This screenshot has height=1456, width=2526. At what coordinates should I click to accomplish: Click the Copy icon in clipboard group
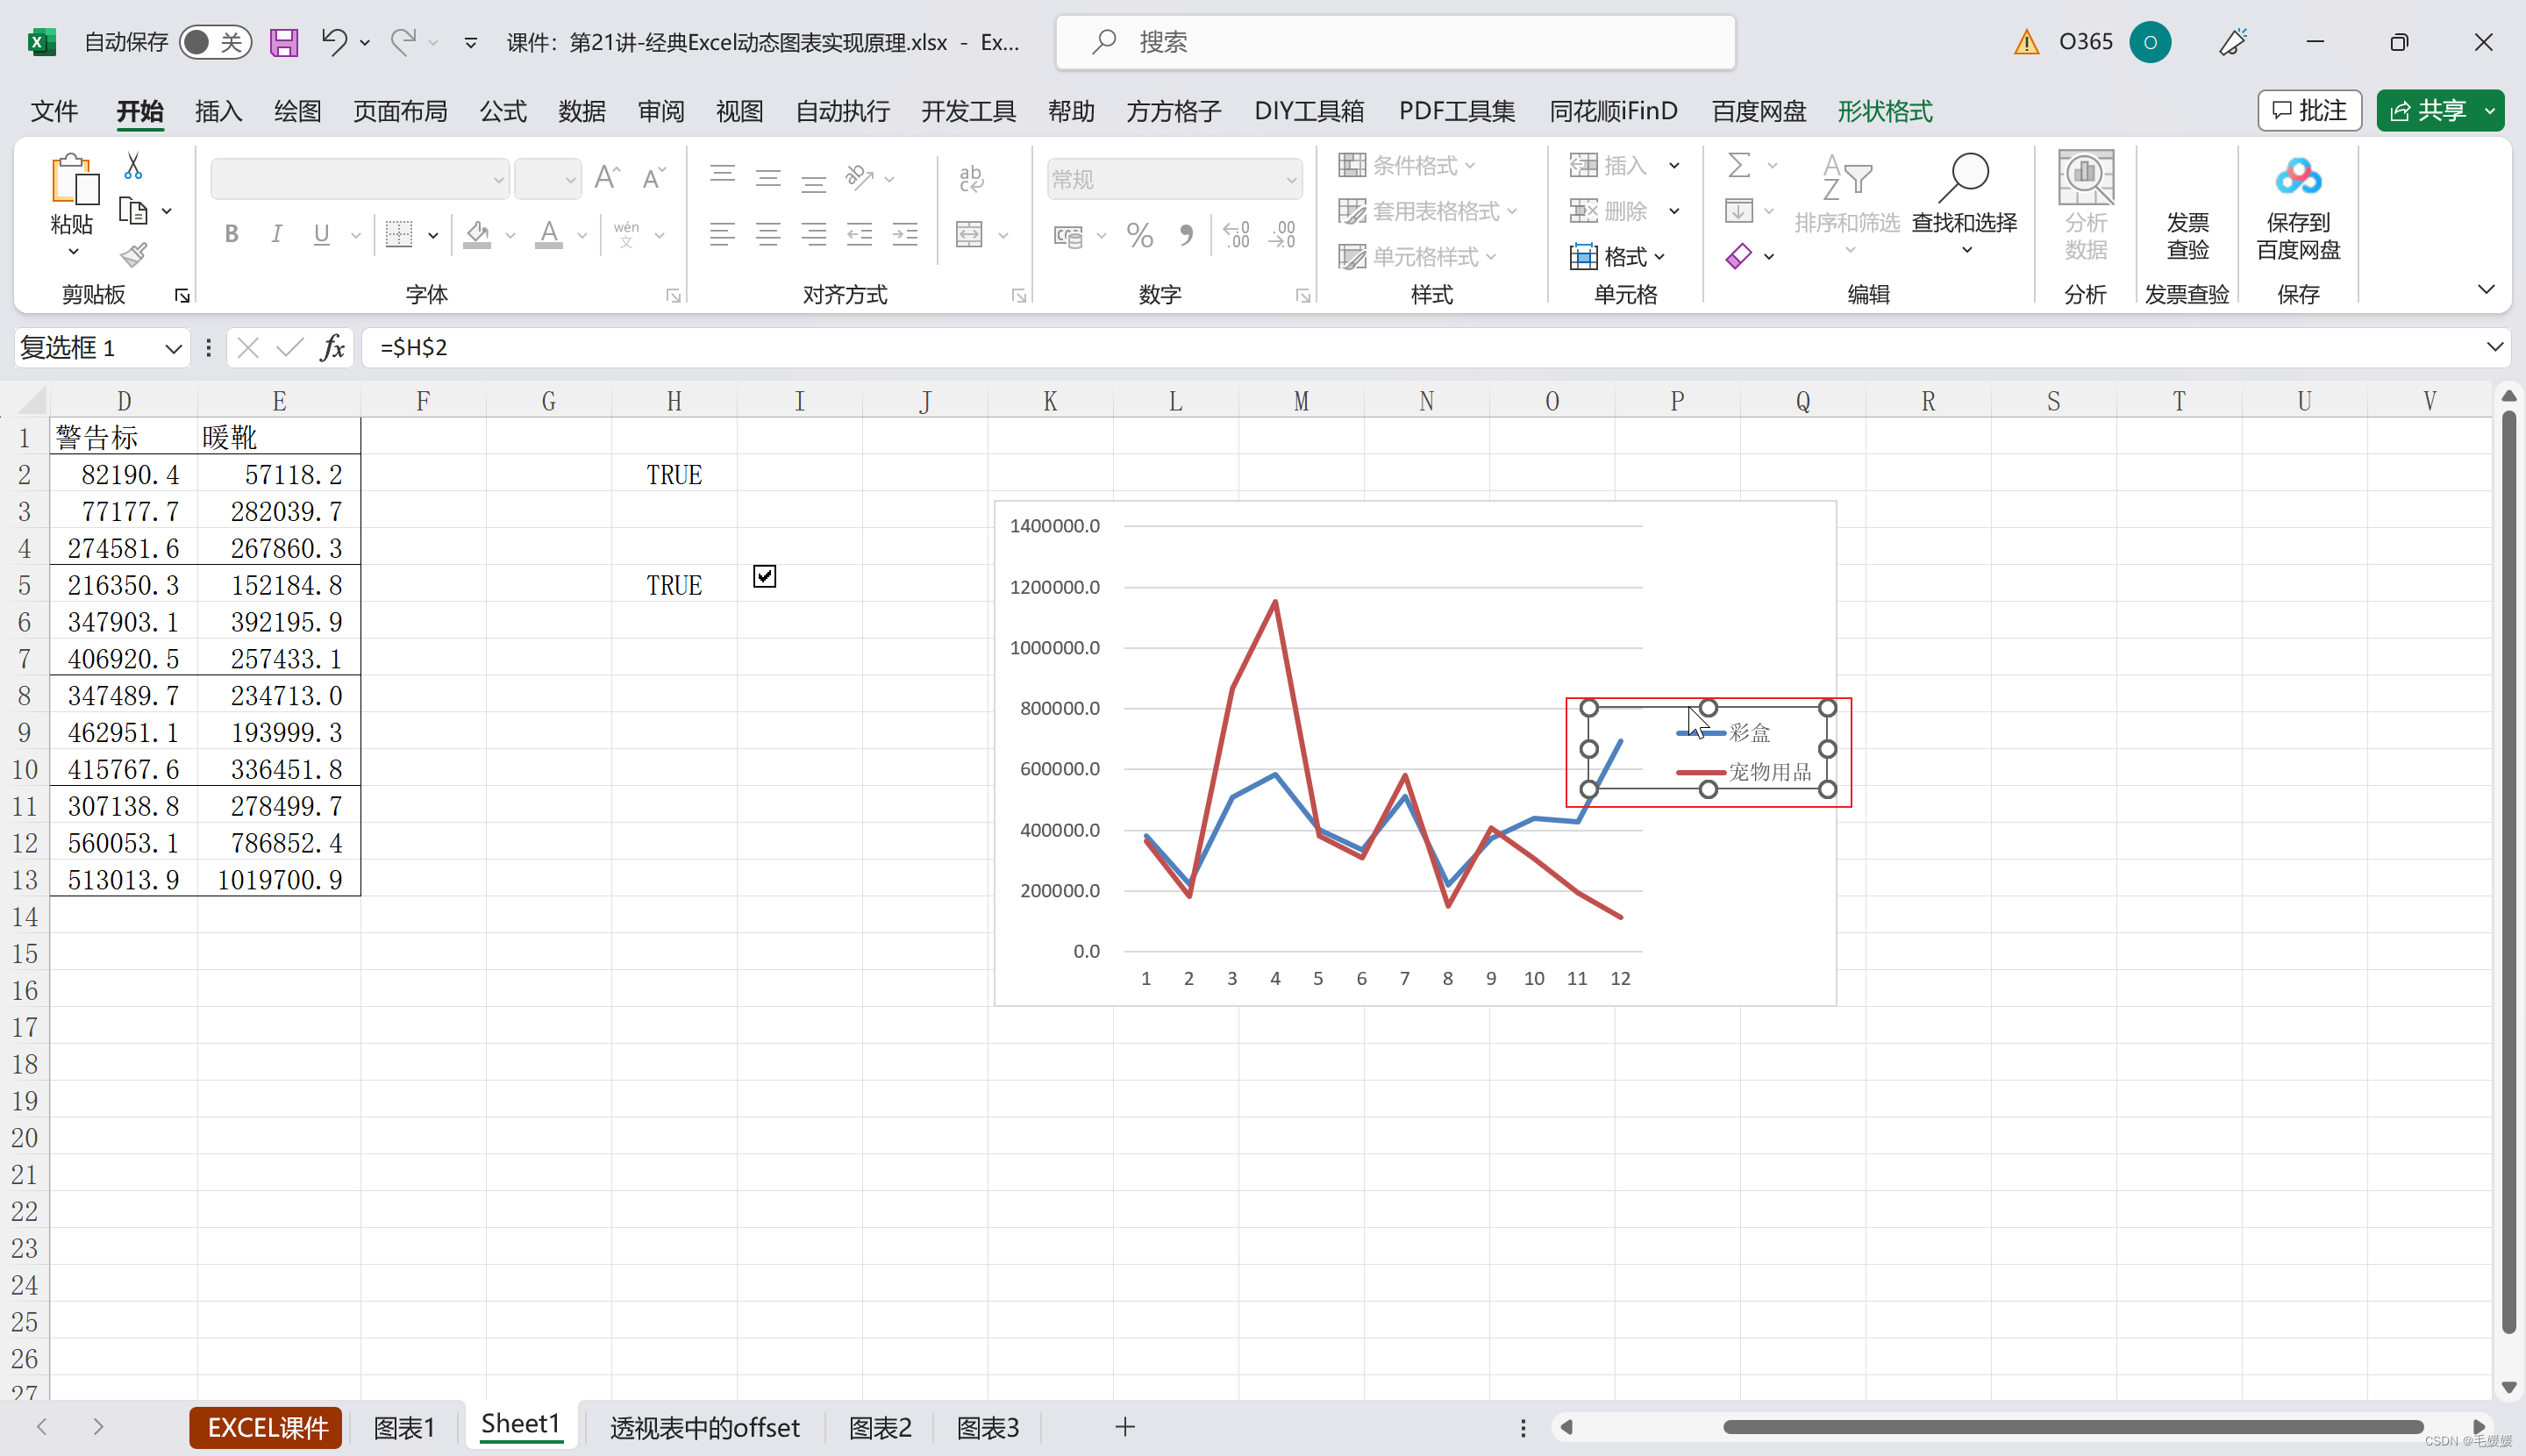133,211
